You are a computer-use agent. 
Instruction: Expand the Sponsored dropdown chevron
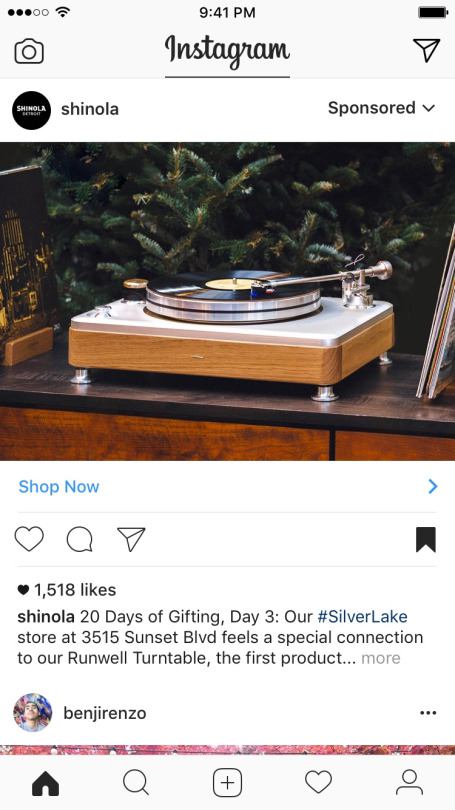(429, 108)
